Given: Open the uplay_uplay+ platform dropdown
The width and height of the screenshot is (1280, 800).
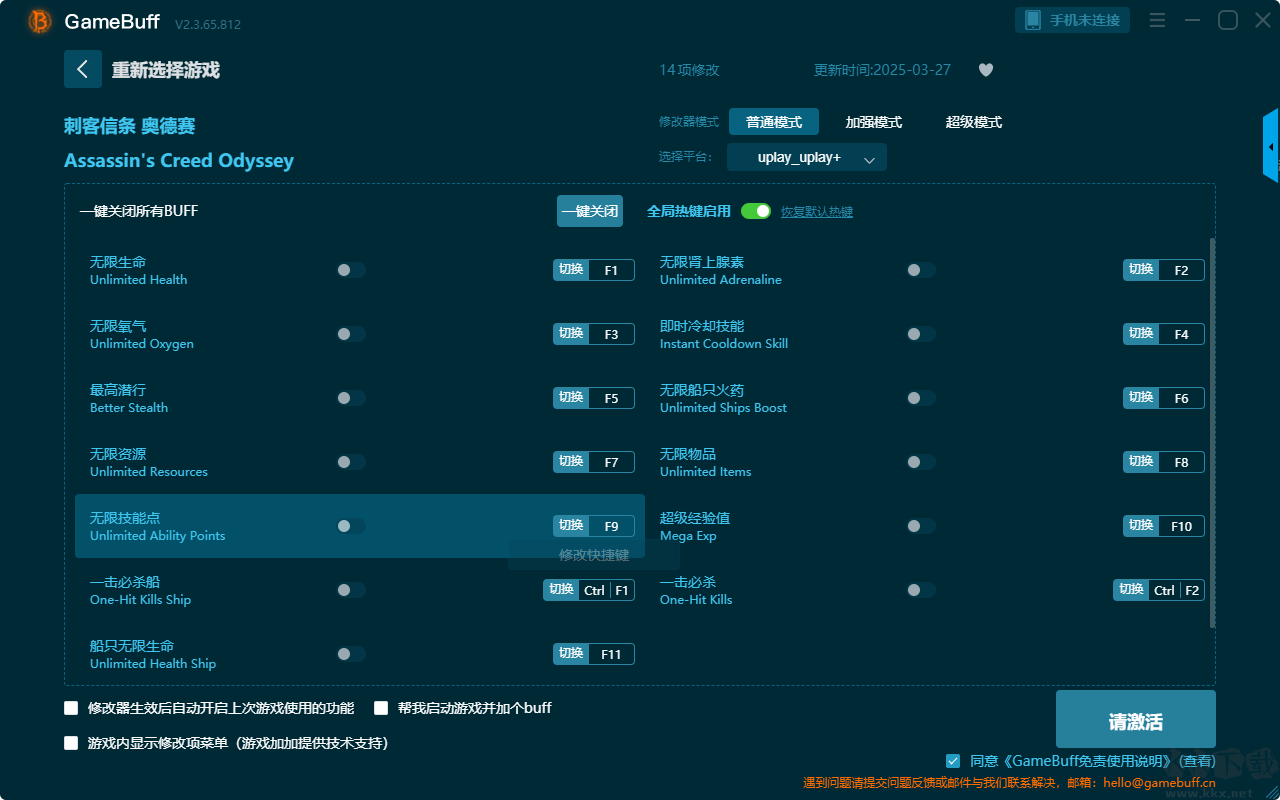Looking at the screenshot, I should click(807, 158).
